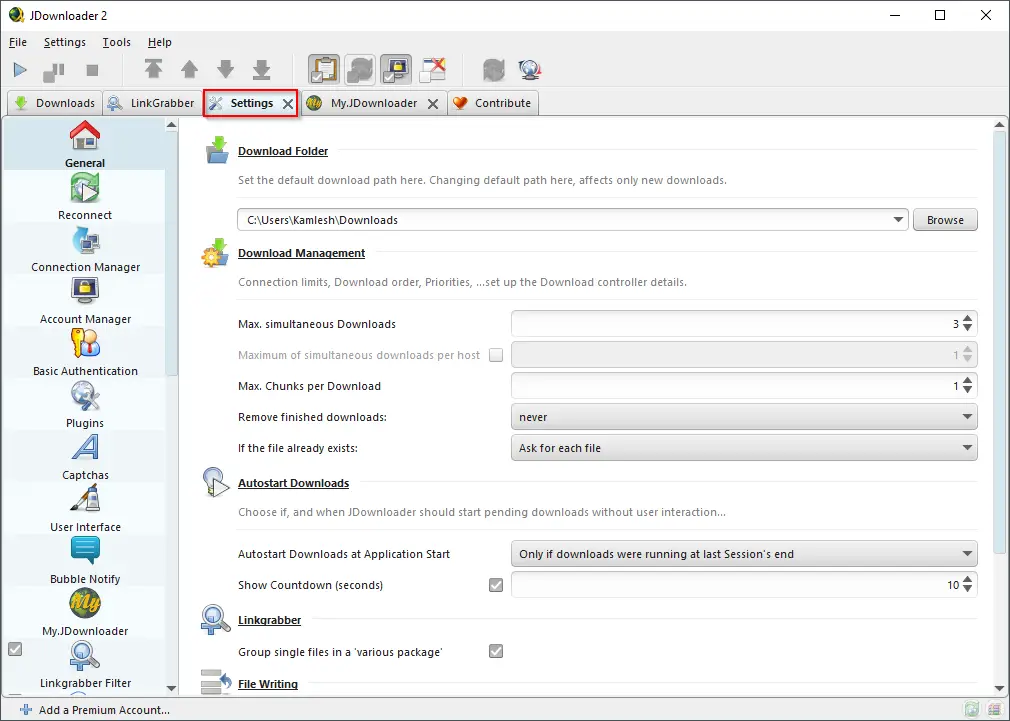The height and width of the screenshot is (721, 1010).
Task: Click the settings sidebar scrollbar thumb
Action: point(171,253)
